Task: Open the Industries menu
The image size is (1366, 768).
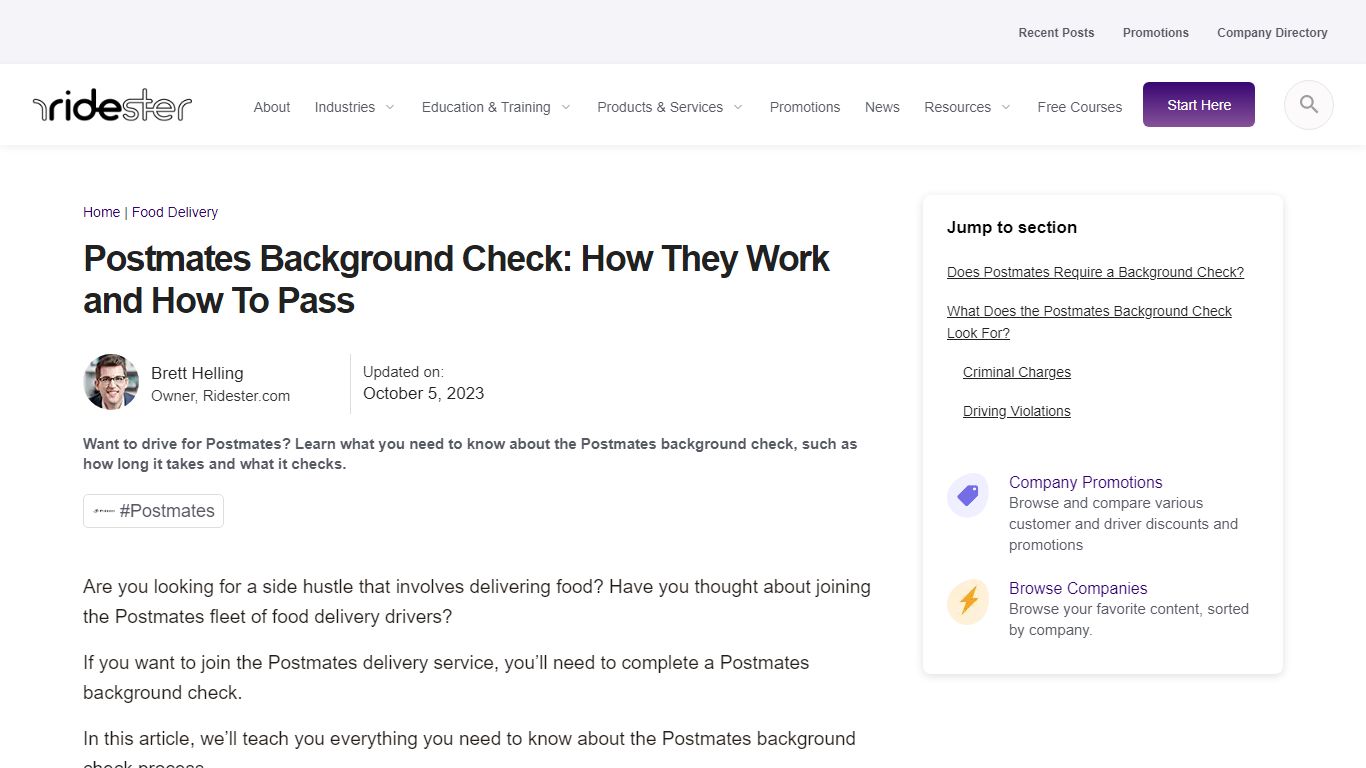Action: [x=345, y=107]
